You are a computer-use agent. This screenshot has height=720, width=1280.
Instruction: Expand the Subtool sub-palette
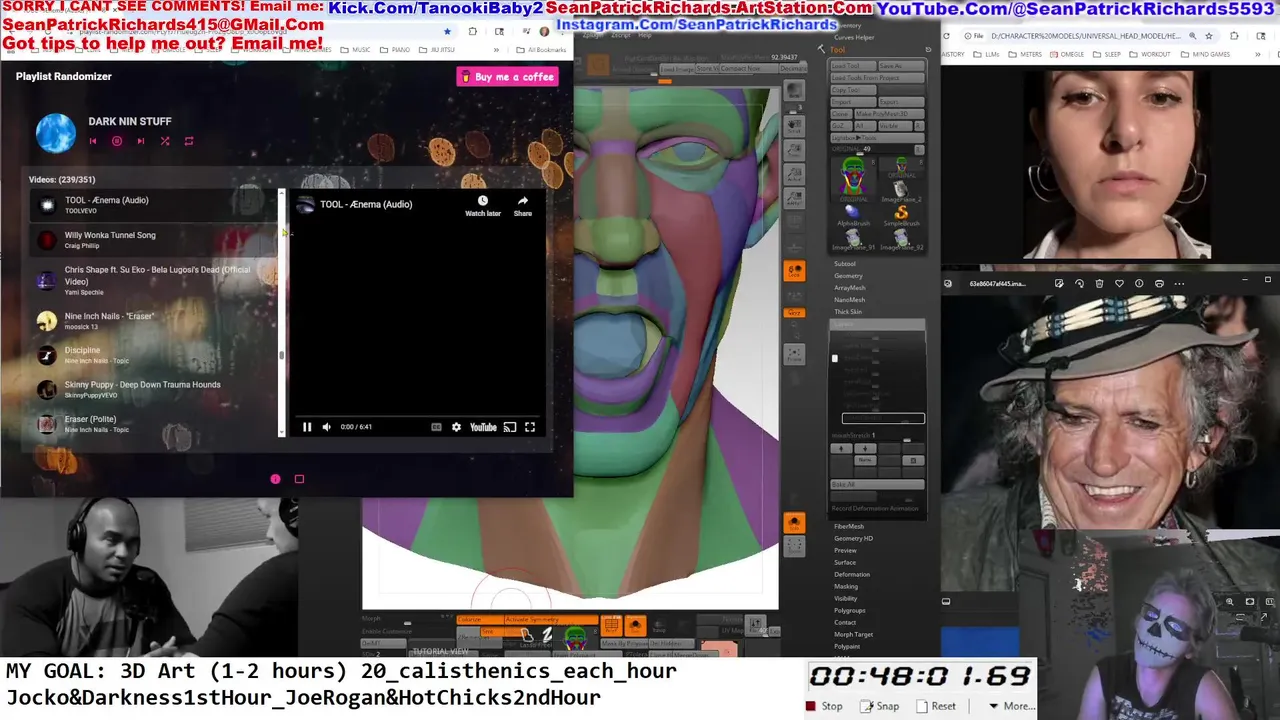pyautogui.click(x=845, y=264)
